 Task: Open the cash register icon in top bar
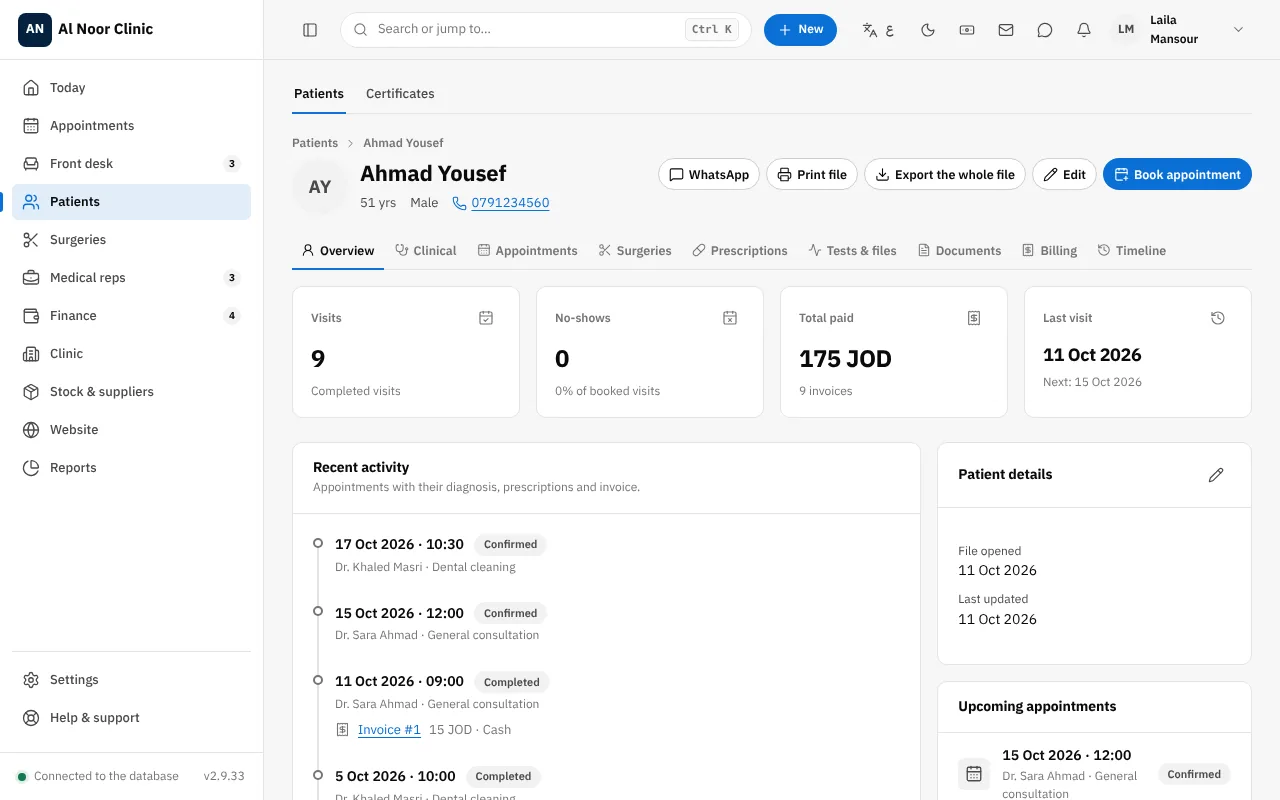click(967, 30)
